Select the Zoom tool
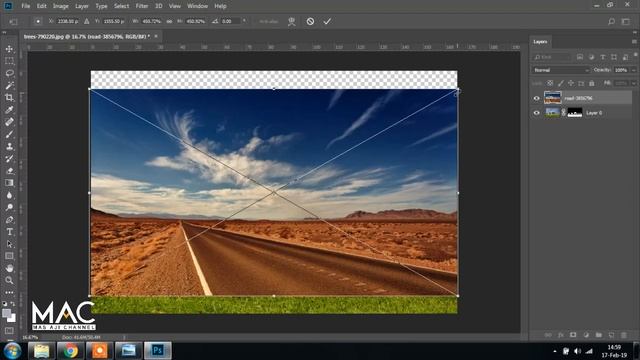Screen dimensions: 640x360 (x=9, y=280)
